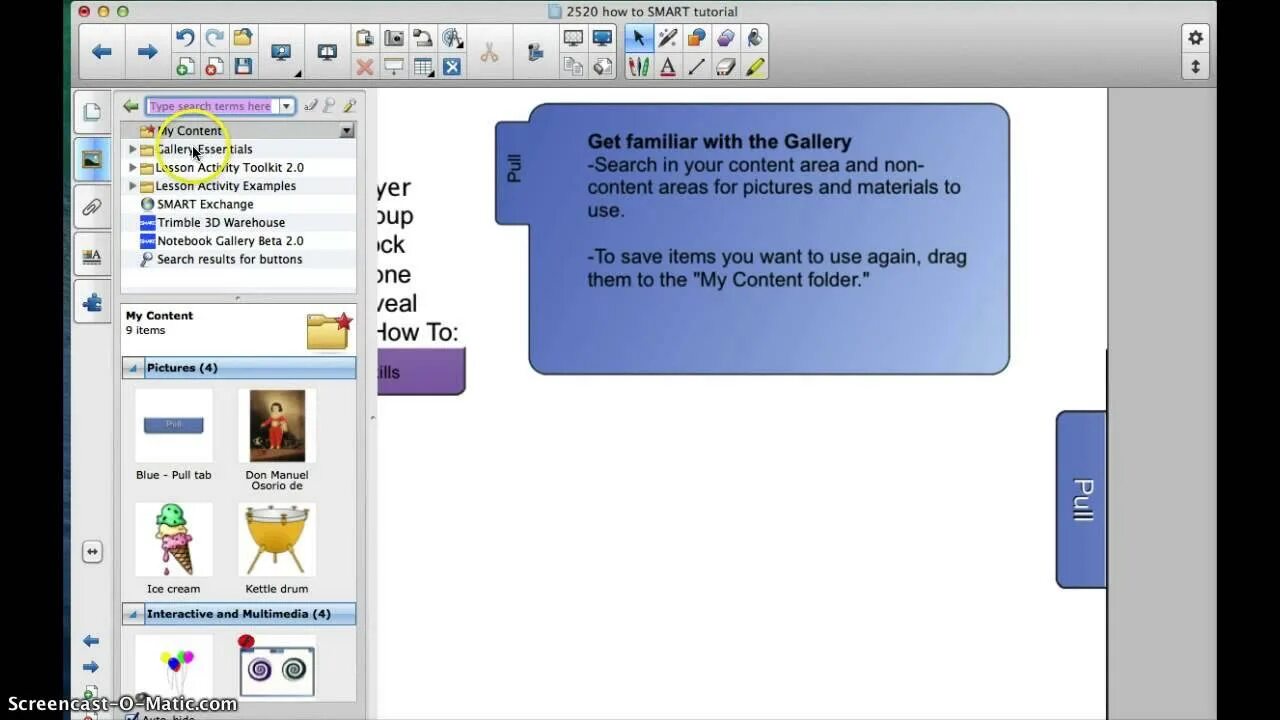Screen dimensions: 1280x720
Task: Save the file with the floppy disk icon
Action: [x=243, y=67]
